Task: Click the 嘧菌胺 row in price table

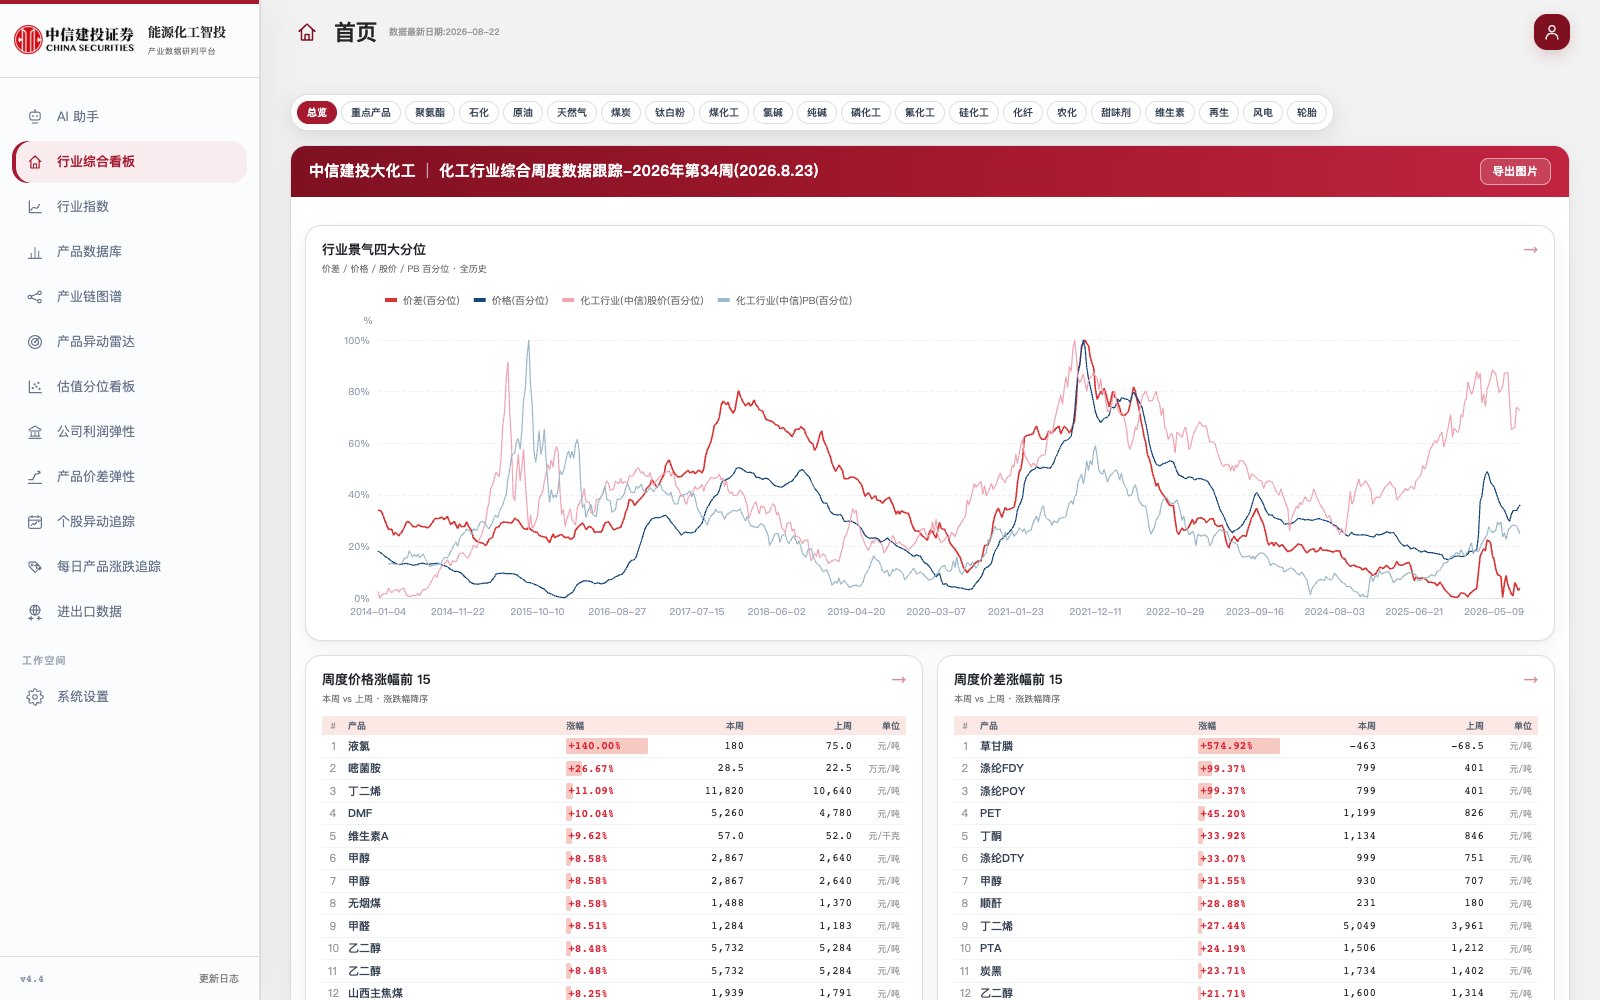Action: click(614, 768)
